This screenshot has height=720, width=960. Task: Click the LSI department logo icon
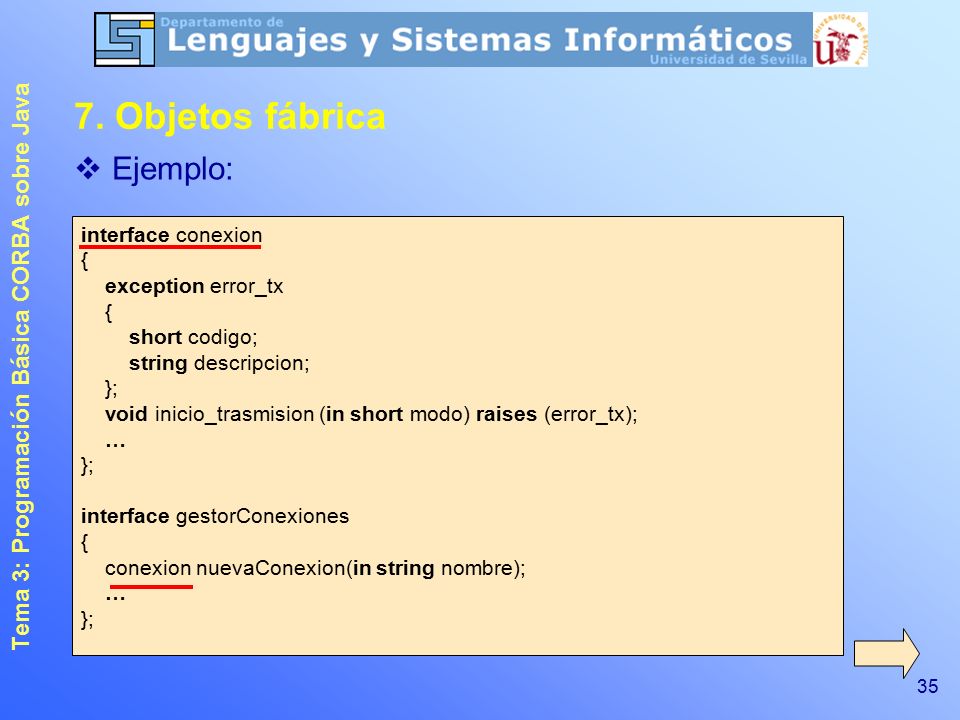(125, 39)
